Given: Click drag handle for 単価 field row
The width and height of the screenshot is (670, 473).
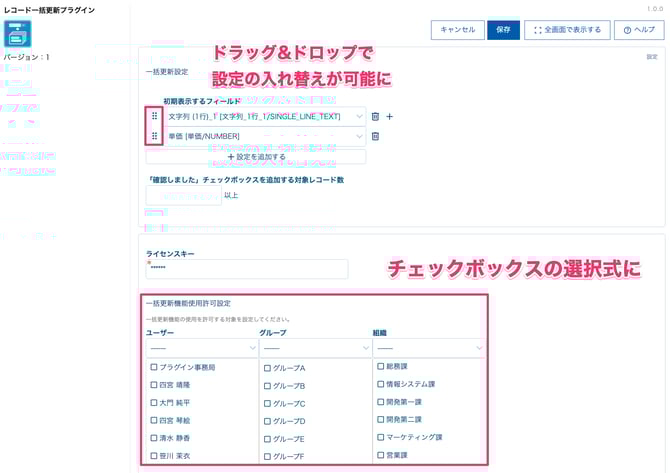Looking at the screenshot, I should (154, 136).
